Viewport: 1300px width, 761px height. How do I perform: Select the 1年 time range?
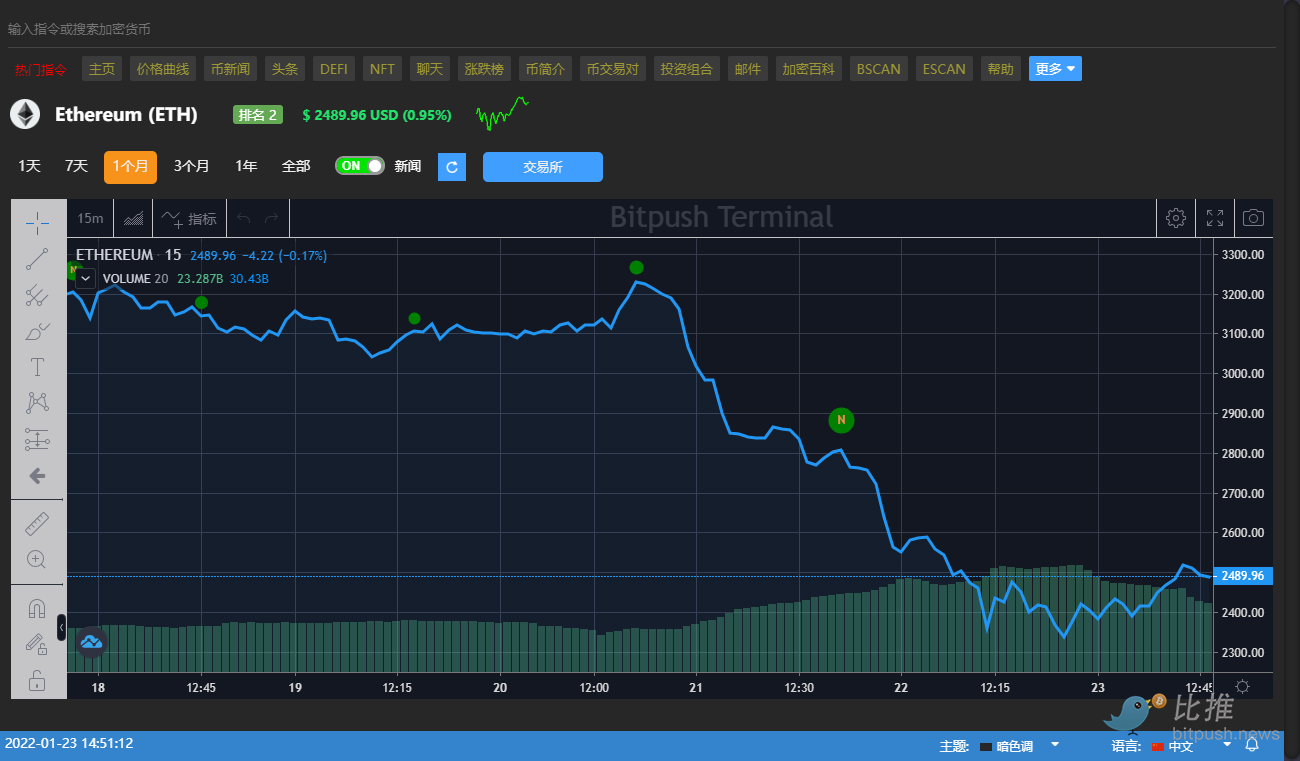246,166
